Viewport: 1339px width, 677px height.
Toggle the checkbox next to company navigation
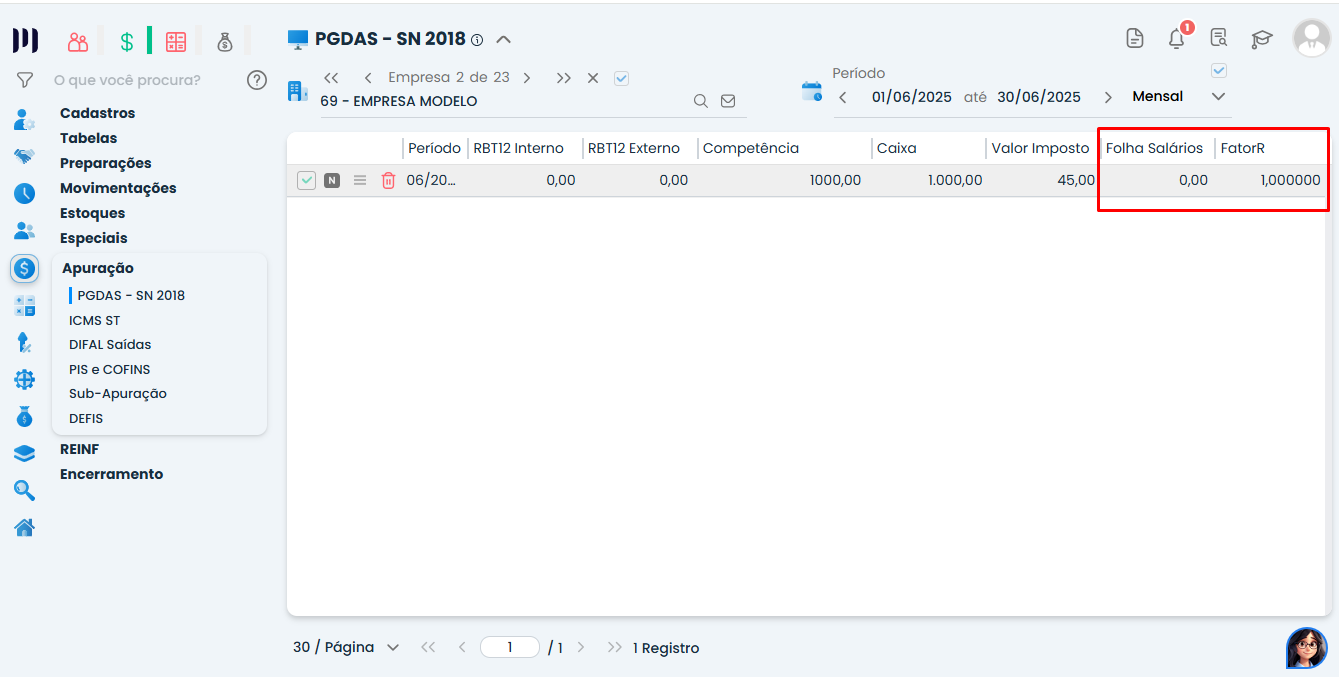click(x=621, y=78)
